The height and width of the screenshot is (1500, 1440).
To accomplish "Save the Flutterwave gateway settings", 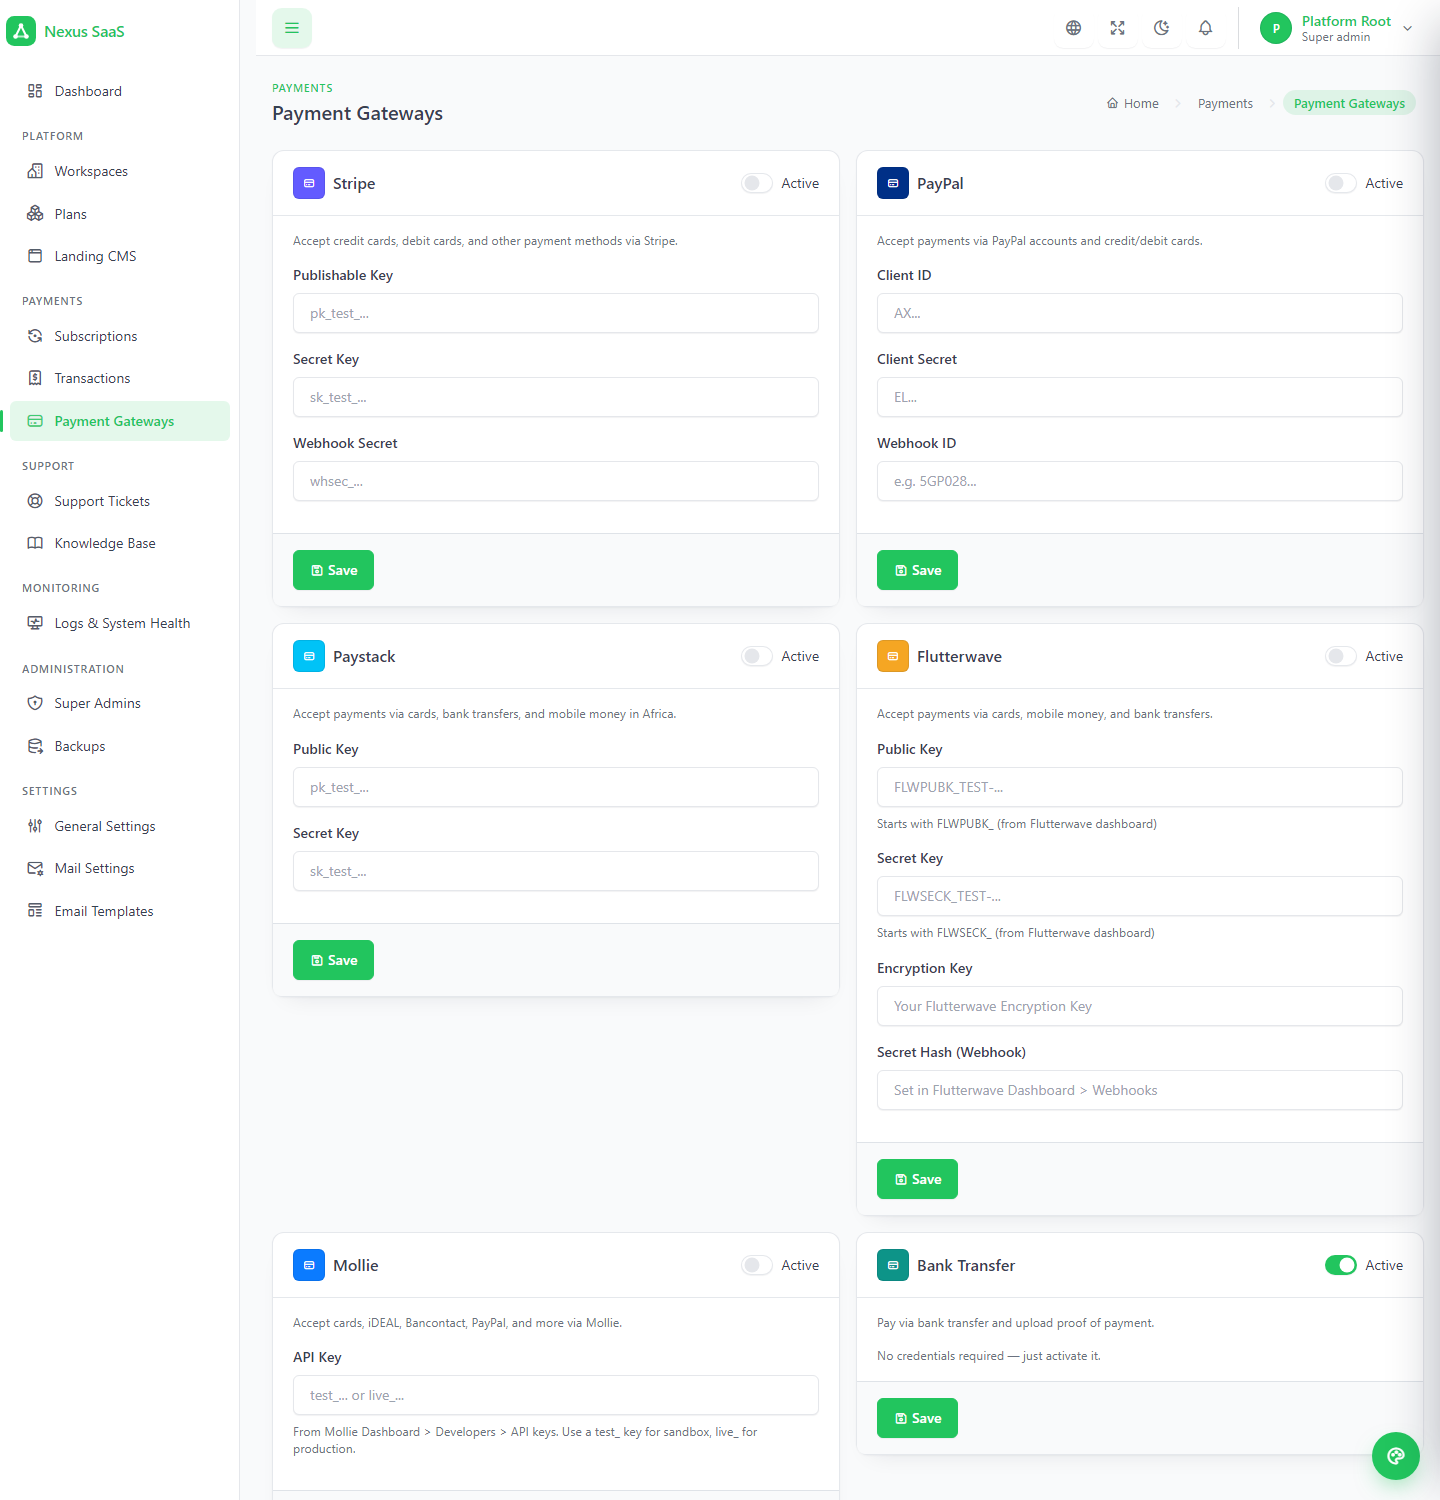I will [917, 1179].
